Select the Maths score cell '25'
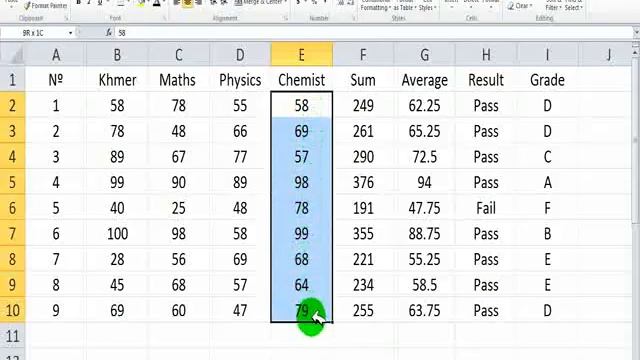 [x=179, y=208]
